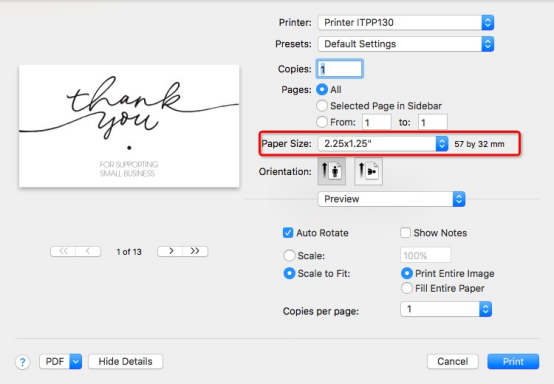Select the Scale radio option
Screen dimensions: 554x384
289,255
